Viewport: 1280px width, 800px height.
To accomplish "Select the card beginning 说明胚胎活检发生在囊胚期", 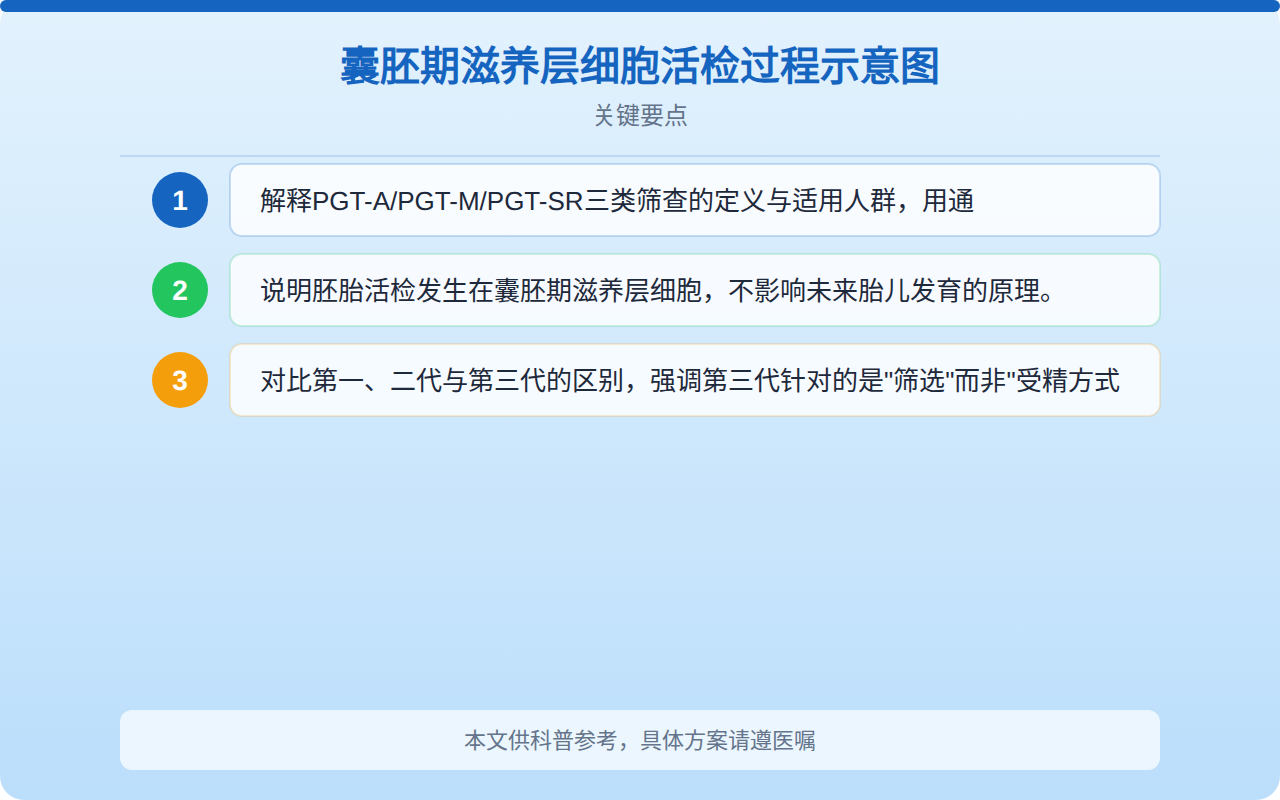I will click(x=695, y=290).
